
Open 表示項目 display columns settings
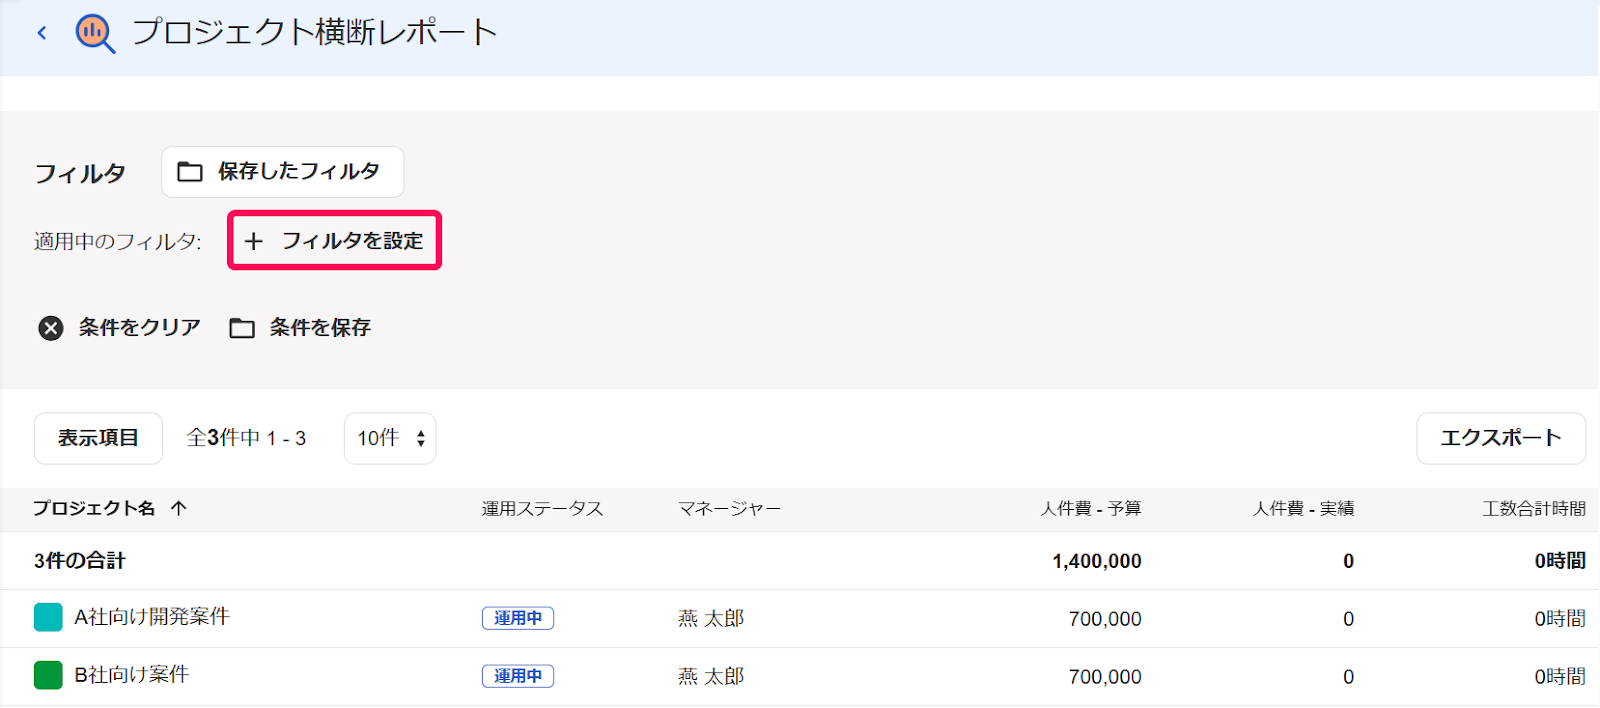(98, 438)
